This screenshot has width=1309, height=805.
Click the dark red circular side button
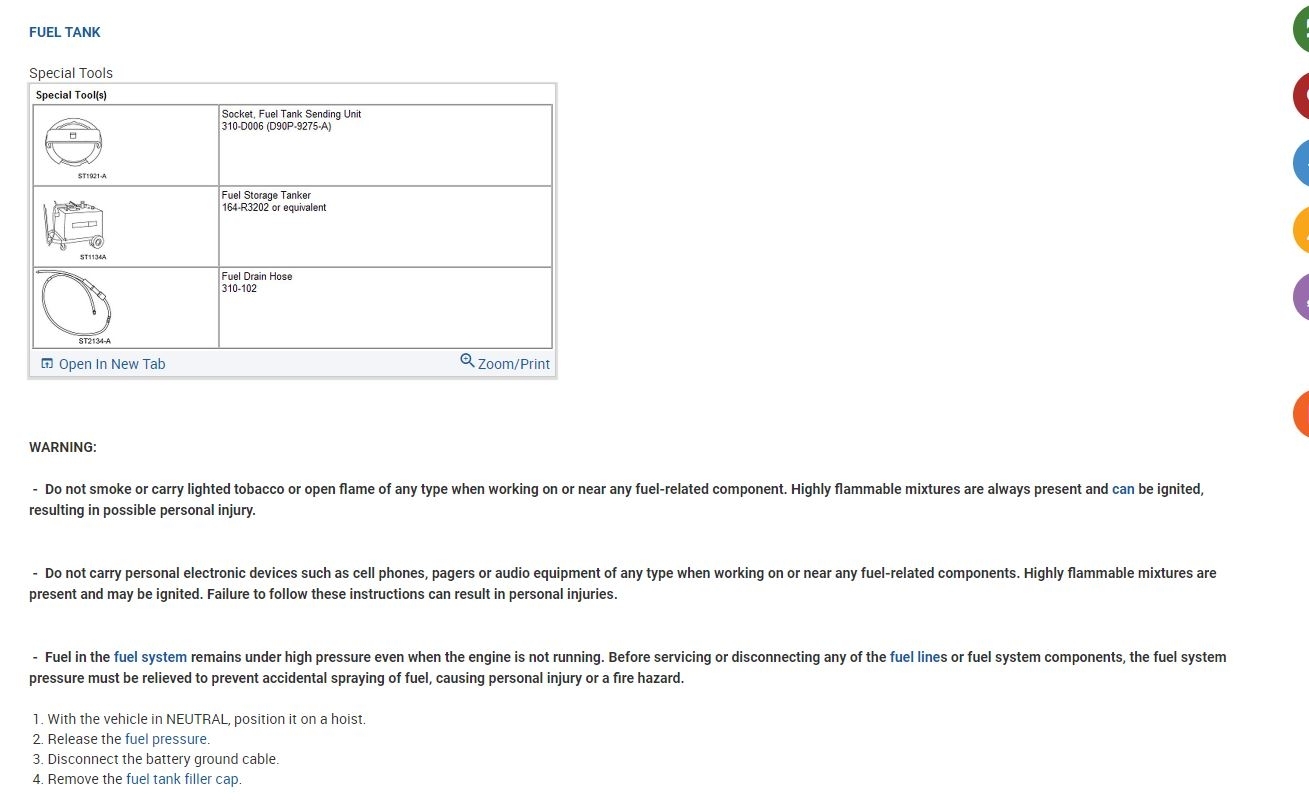pos(1301,96)
